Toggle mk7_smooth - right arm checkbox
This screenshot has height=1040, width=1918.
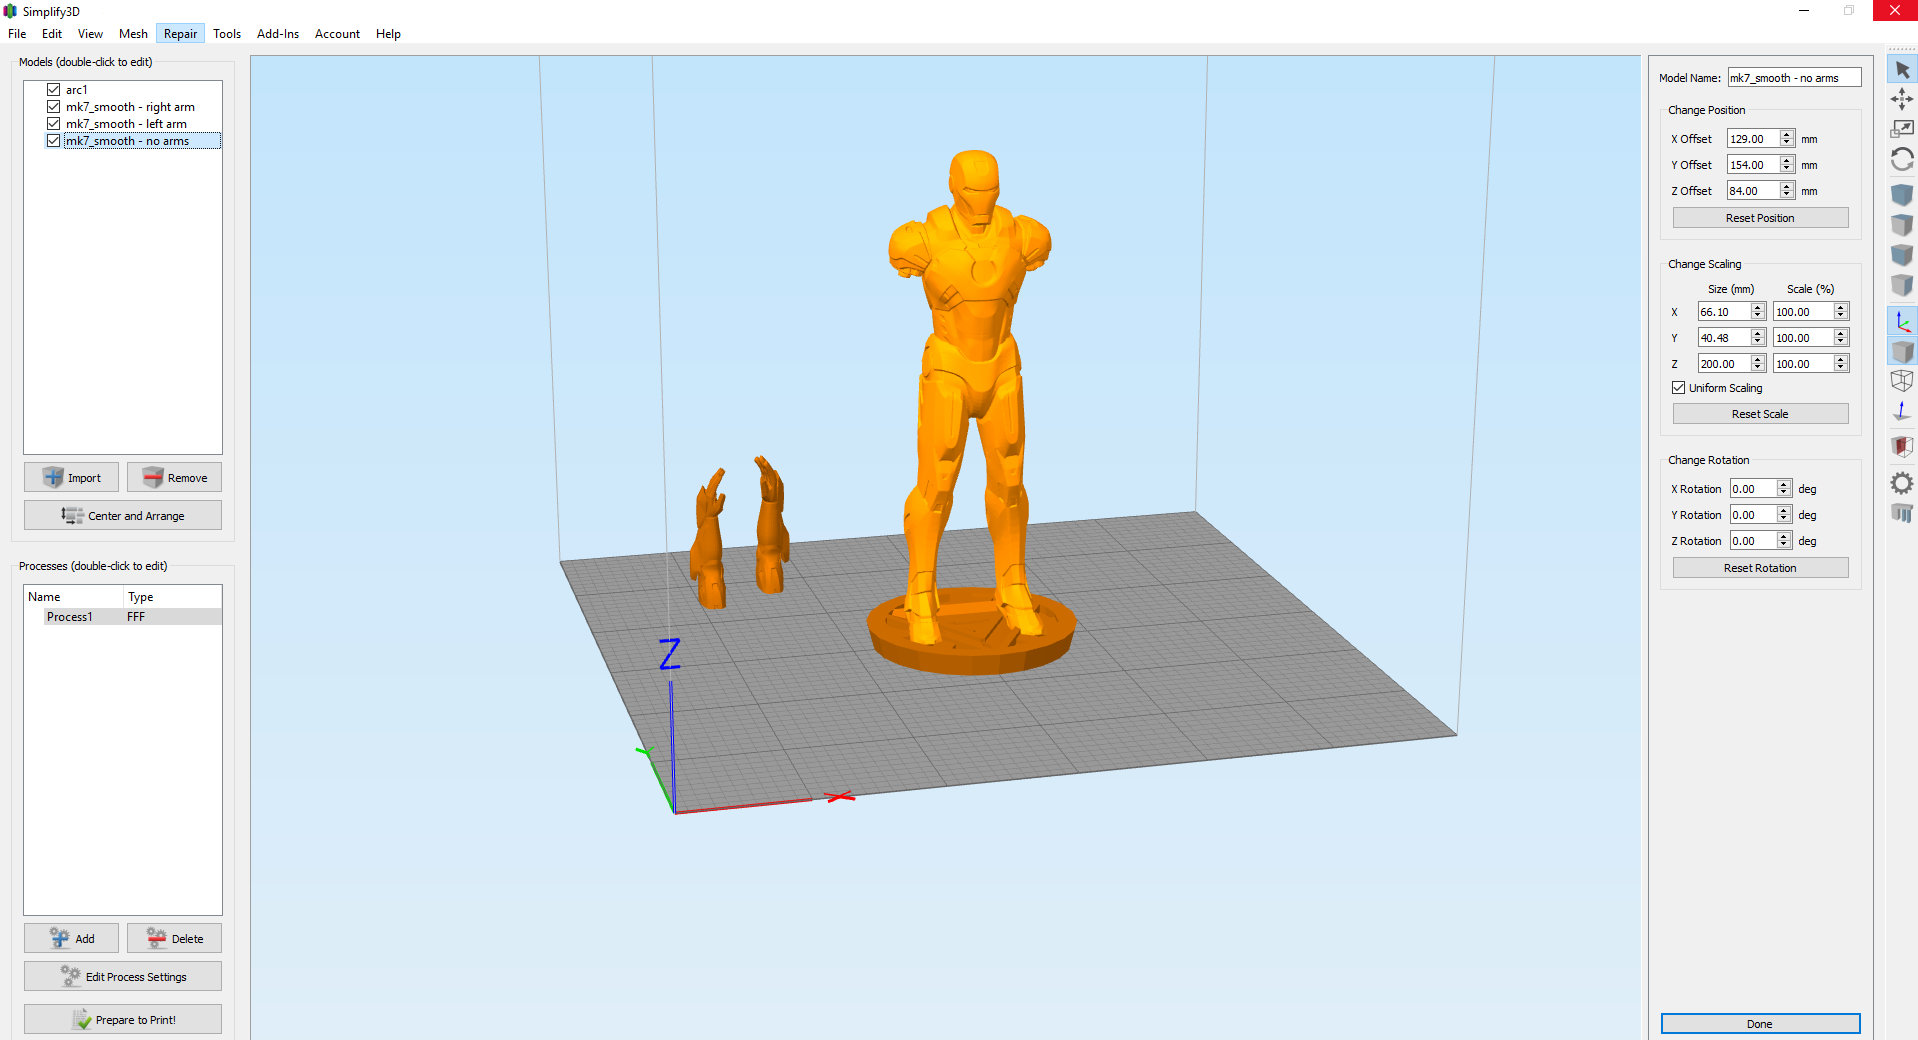(54, 107)
